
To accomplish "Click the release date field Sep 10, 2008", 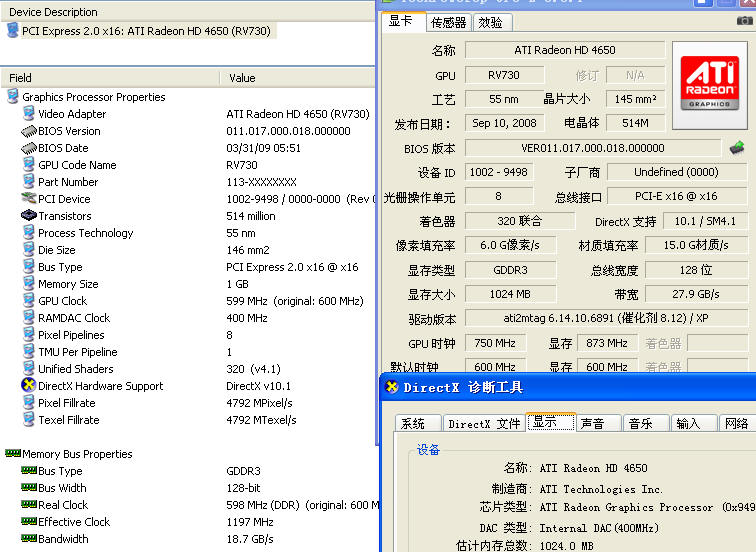I will click(504, 123).
